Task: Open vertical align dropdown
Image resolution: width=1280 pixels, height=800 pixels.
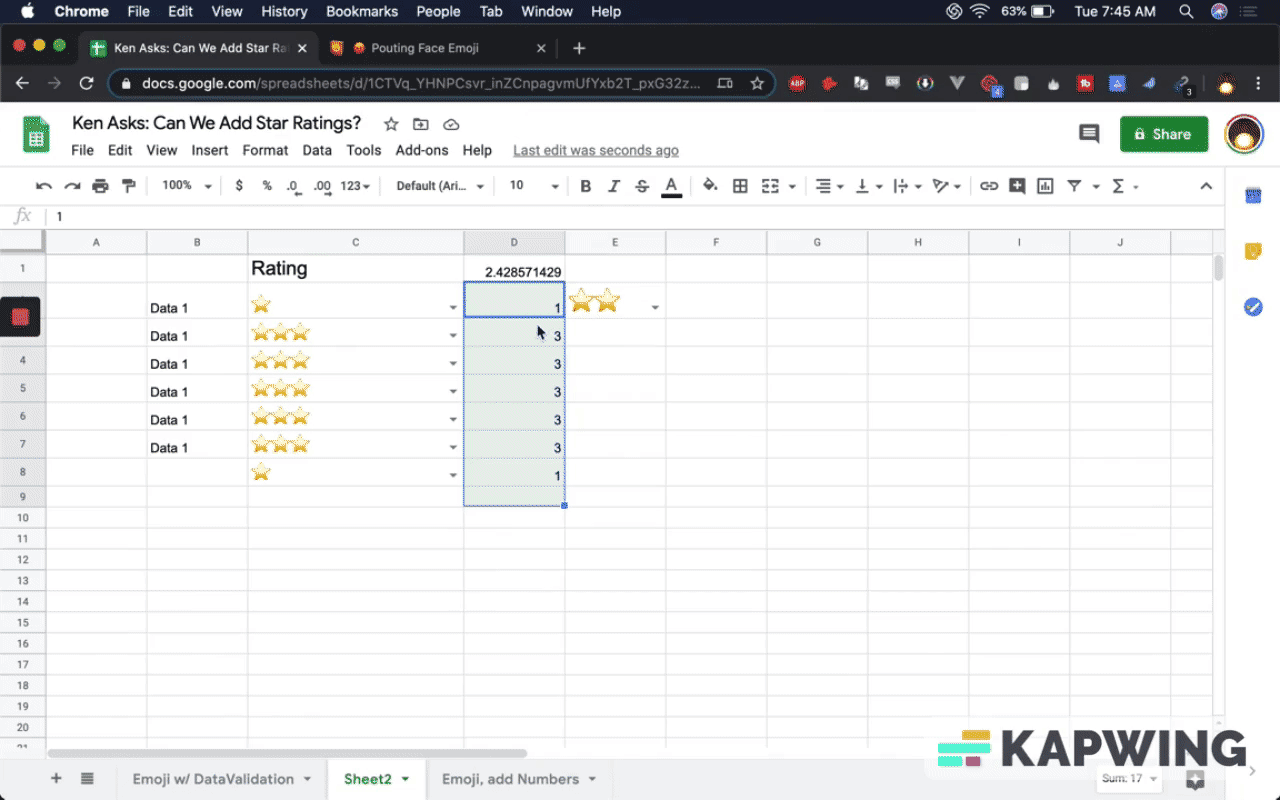Action: [x=868, y=186]
